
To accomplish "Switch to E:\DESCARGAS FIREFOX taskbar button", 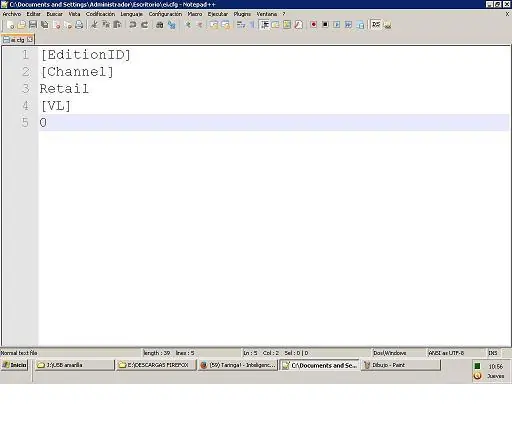I will click(156, 365).
